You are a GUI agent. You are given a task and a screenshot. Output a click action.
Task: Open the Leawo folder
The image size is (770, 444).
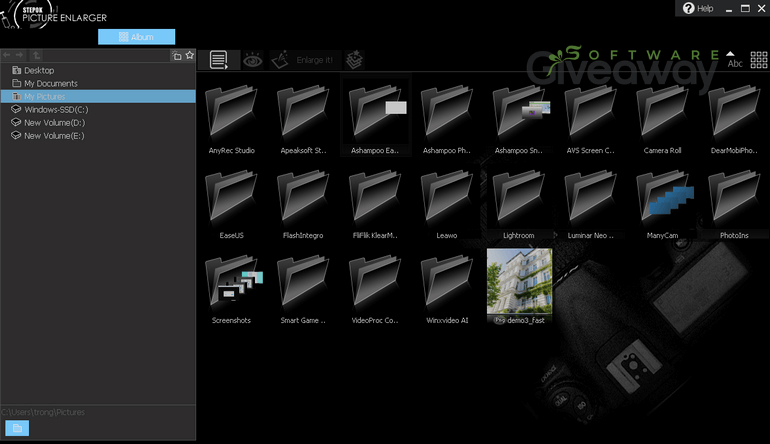coord(446,204)
